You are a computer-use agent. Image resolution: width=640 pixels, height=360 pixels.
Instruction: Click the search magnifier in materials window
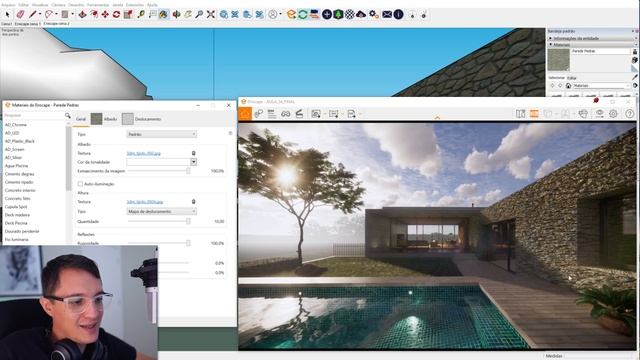point(68,116)
